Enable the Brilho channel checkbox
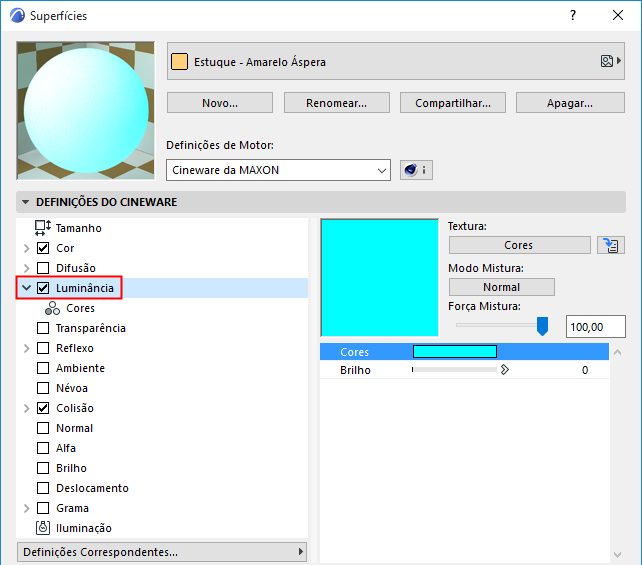This screenshot has width=642, height=565. [43, 468]
